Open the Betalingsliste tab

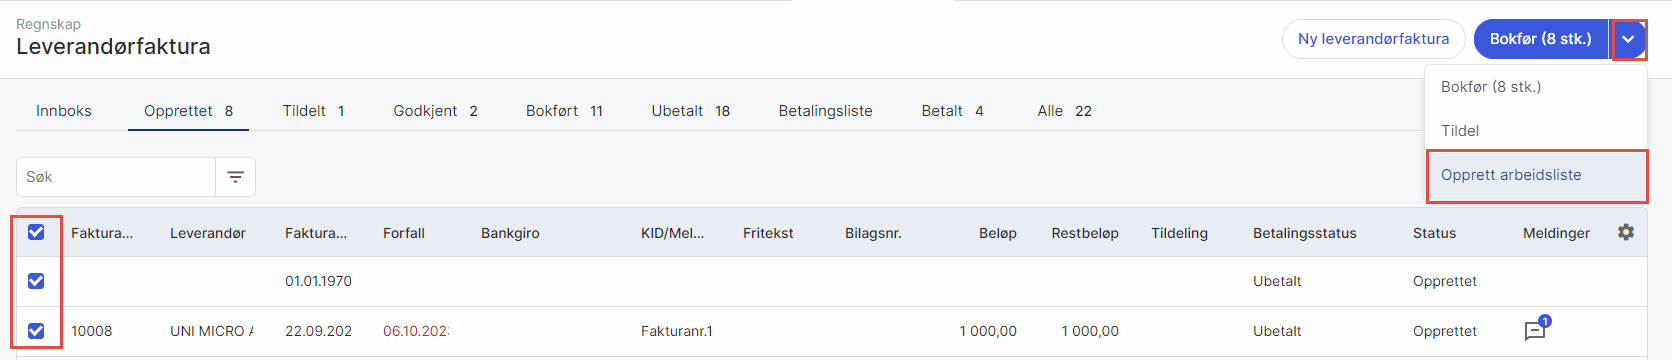826,111
